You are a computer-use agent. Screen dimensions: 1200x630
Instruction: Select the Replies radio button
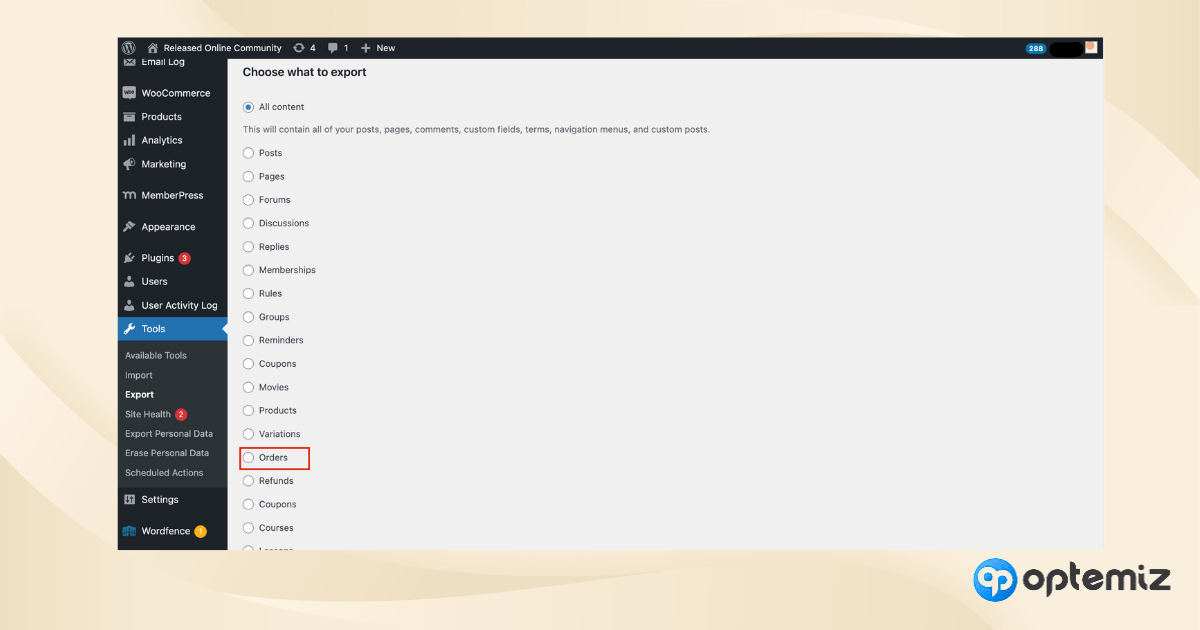249,247
